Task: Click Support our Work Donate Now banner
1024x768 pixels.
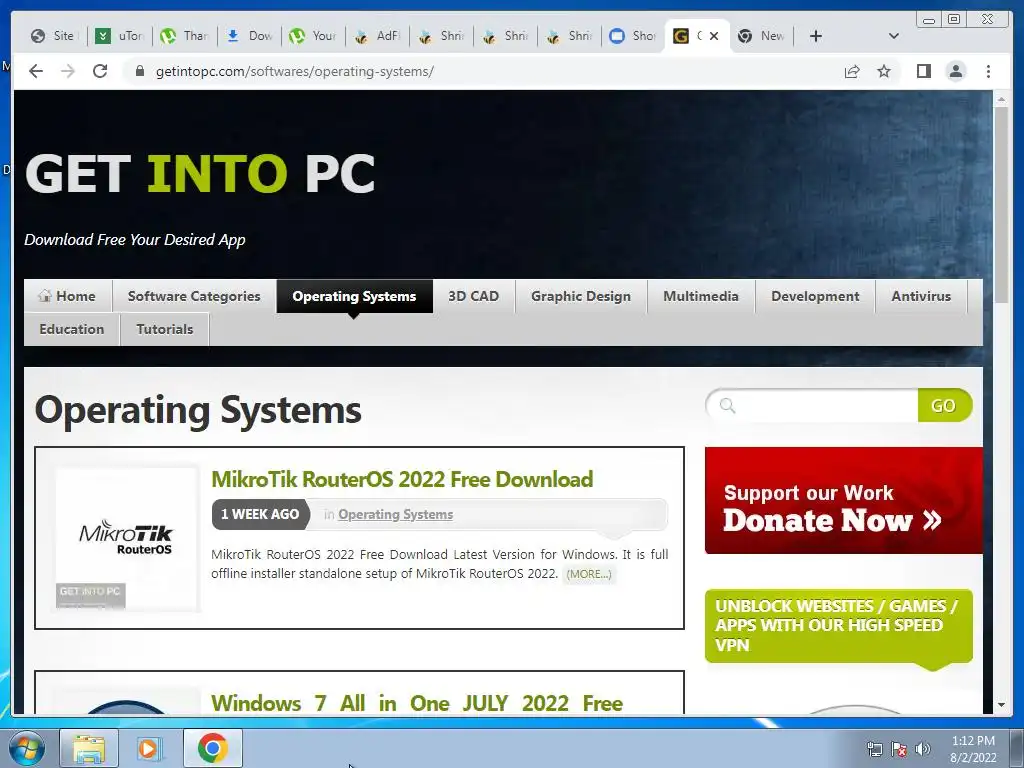Action: 844,501
